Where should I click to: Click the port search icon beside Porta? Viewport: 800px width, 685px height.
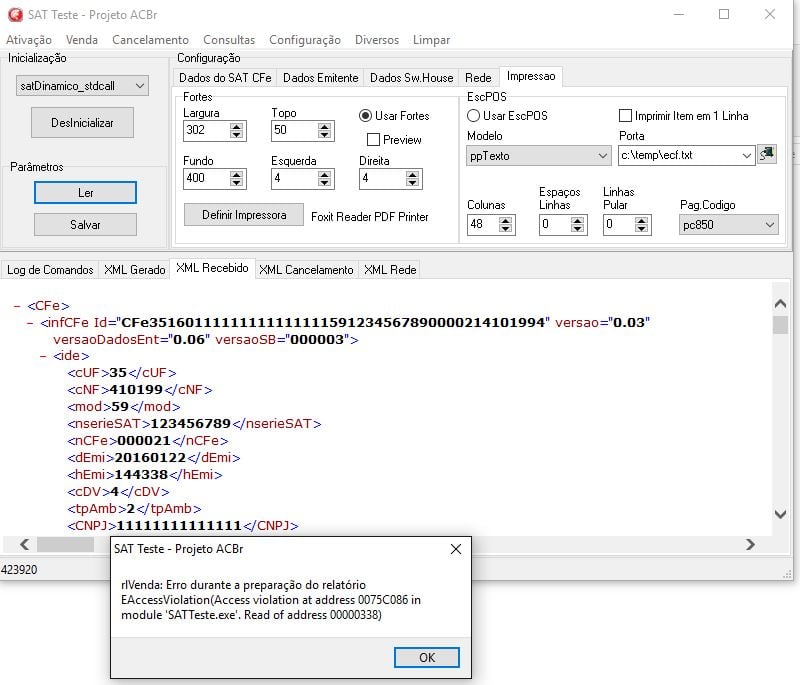click(767, 154)
